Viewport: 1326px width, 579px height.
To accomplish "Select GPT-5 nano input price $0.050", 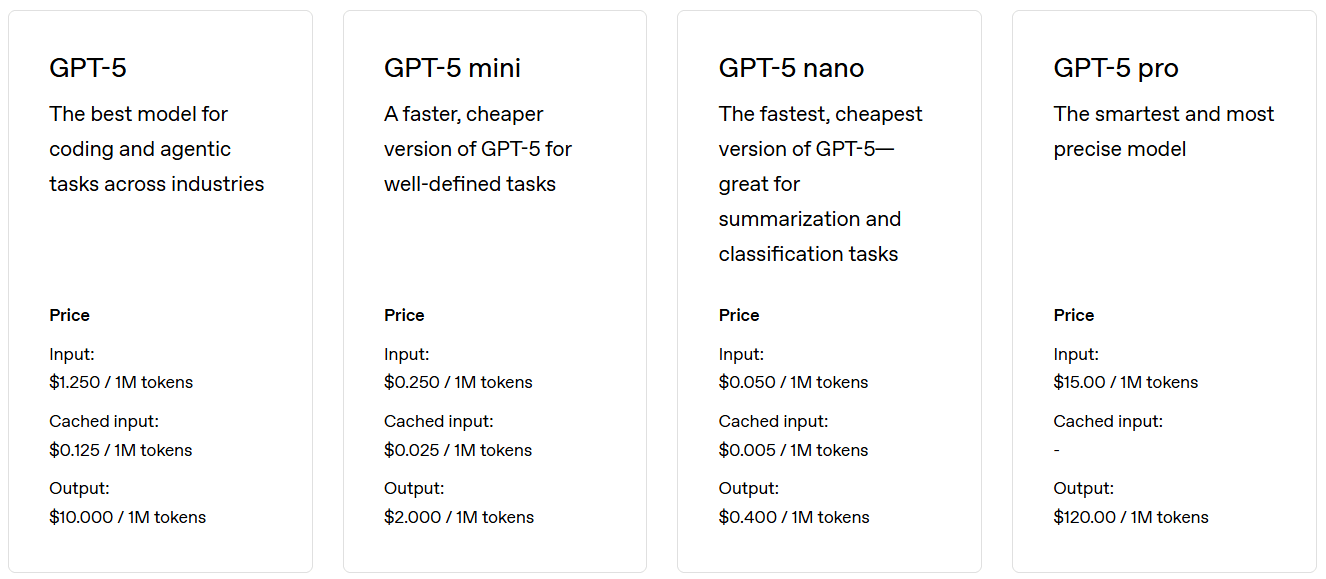I will [793, 382].
